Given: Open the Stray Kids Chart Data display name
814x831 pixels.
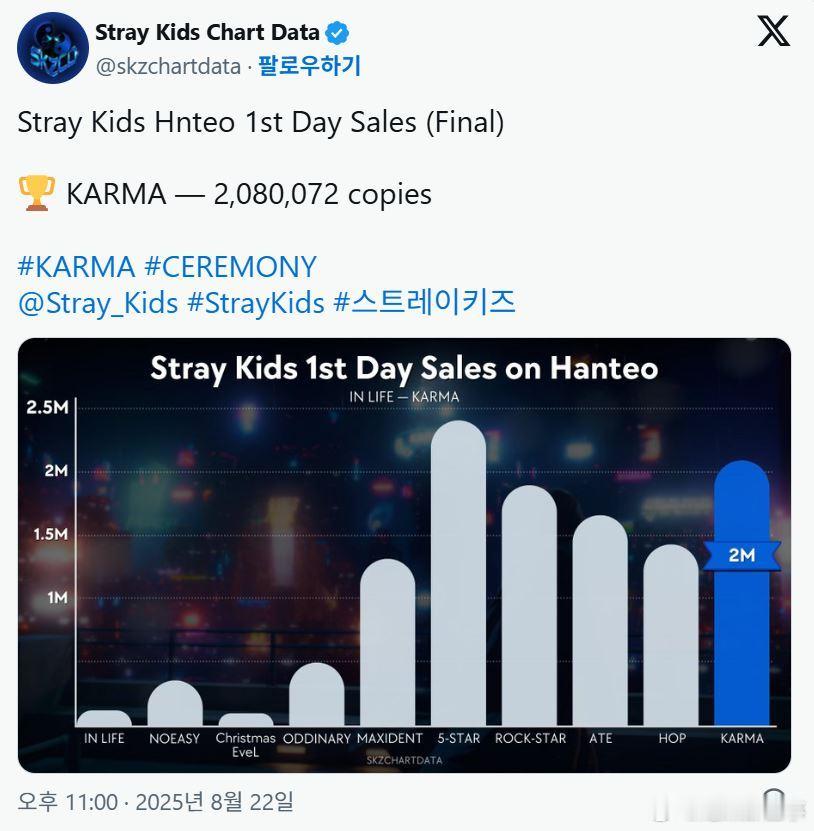Looking at the screenshot, I should coord(207,32).
